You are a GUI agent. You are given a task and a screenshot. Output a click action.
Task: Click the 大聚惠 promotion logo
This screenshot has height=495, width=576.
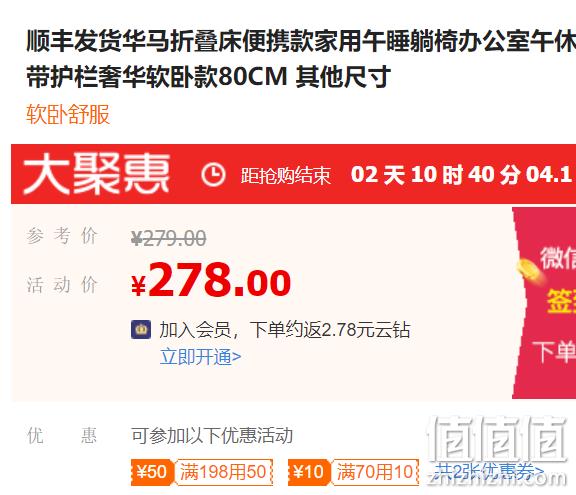click(x=96, y=174)
